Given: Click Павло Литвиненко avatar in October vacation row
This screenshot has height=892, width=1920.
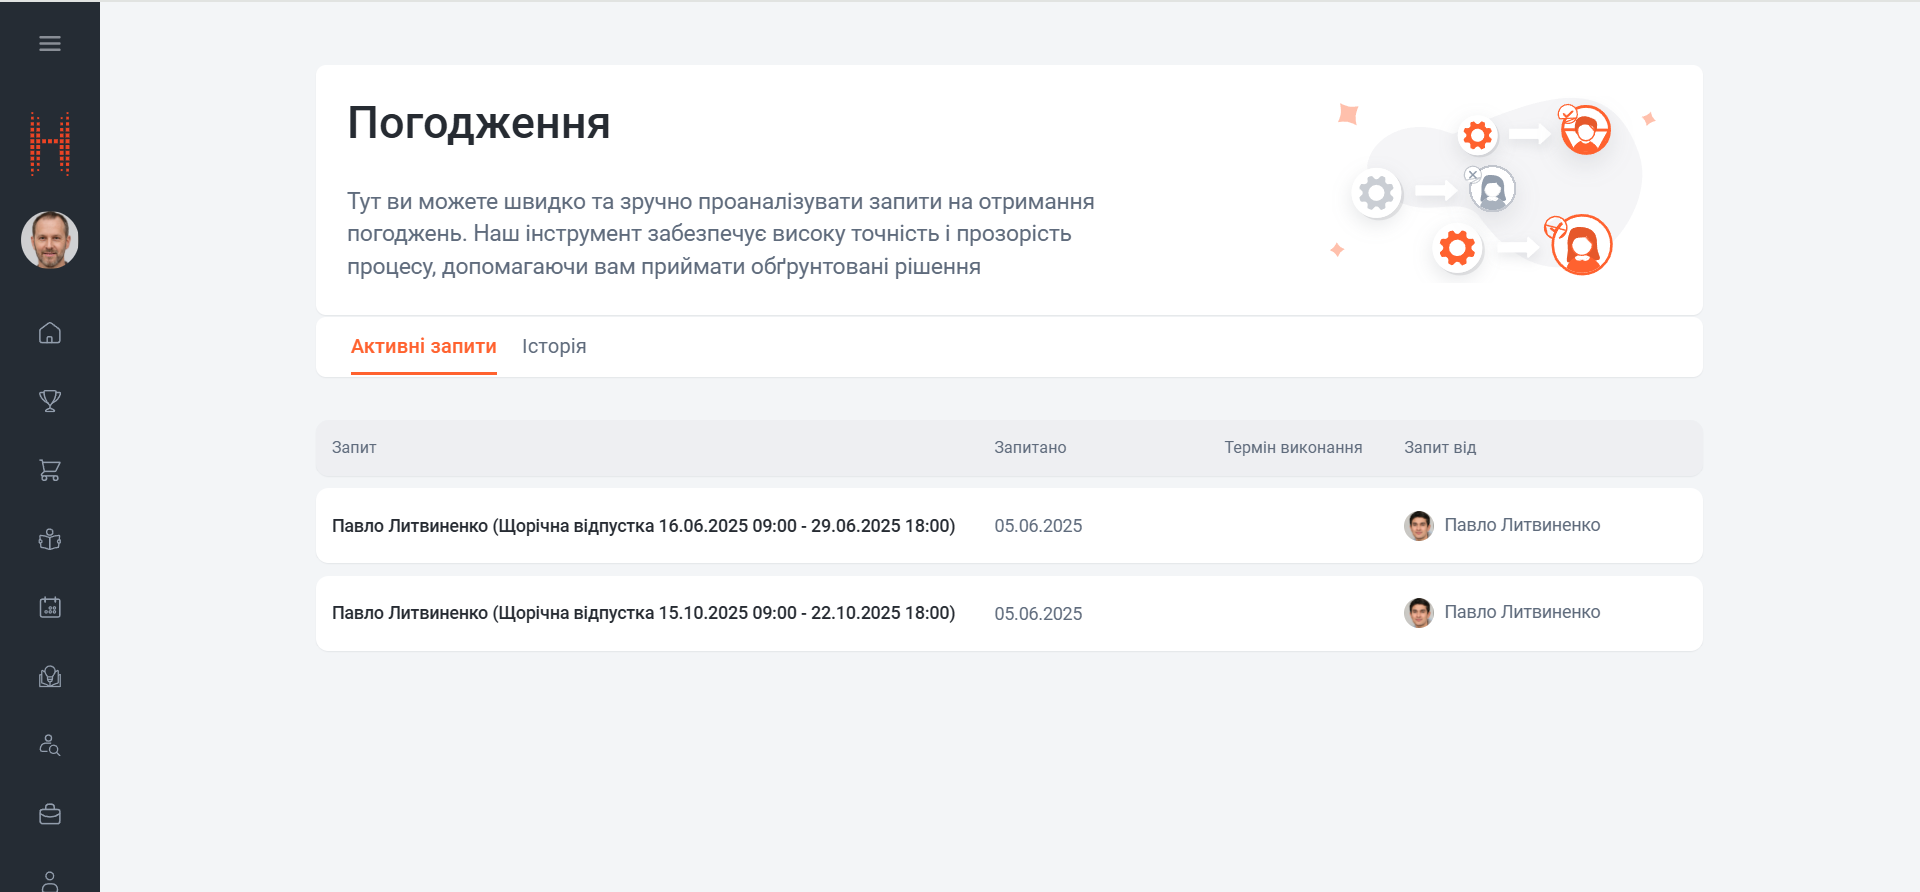Looking at the screenshot, I should pyautogui.click(x=1418, y=612).
